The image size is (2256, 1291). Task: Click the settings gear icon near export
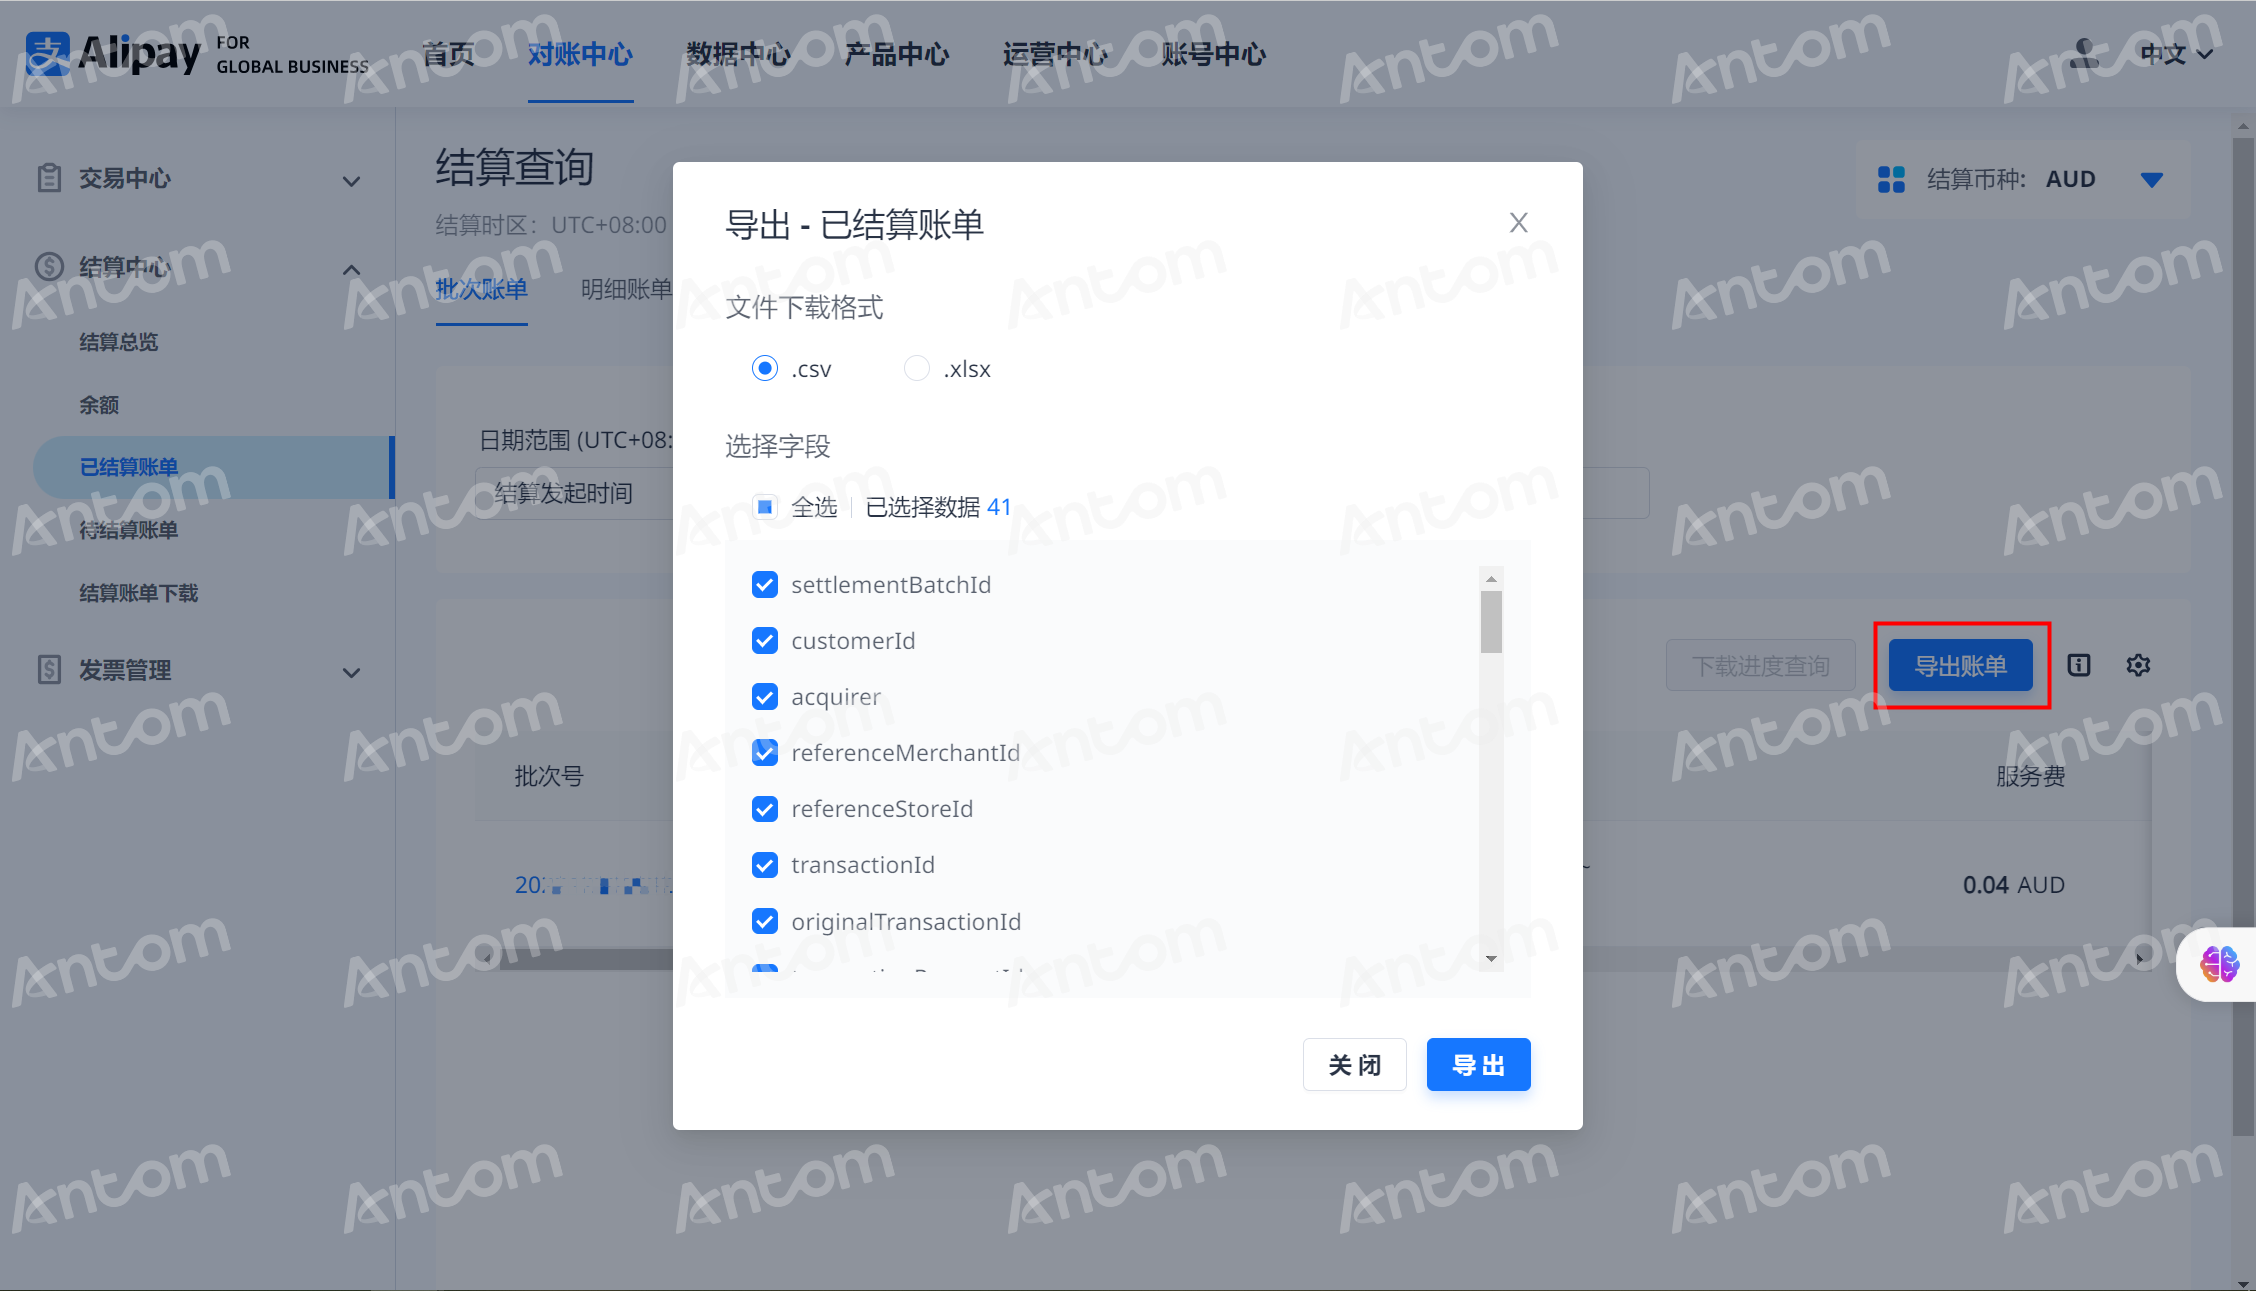(2138, 665)
